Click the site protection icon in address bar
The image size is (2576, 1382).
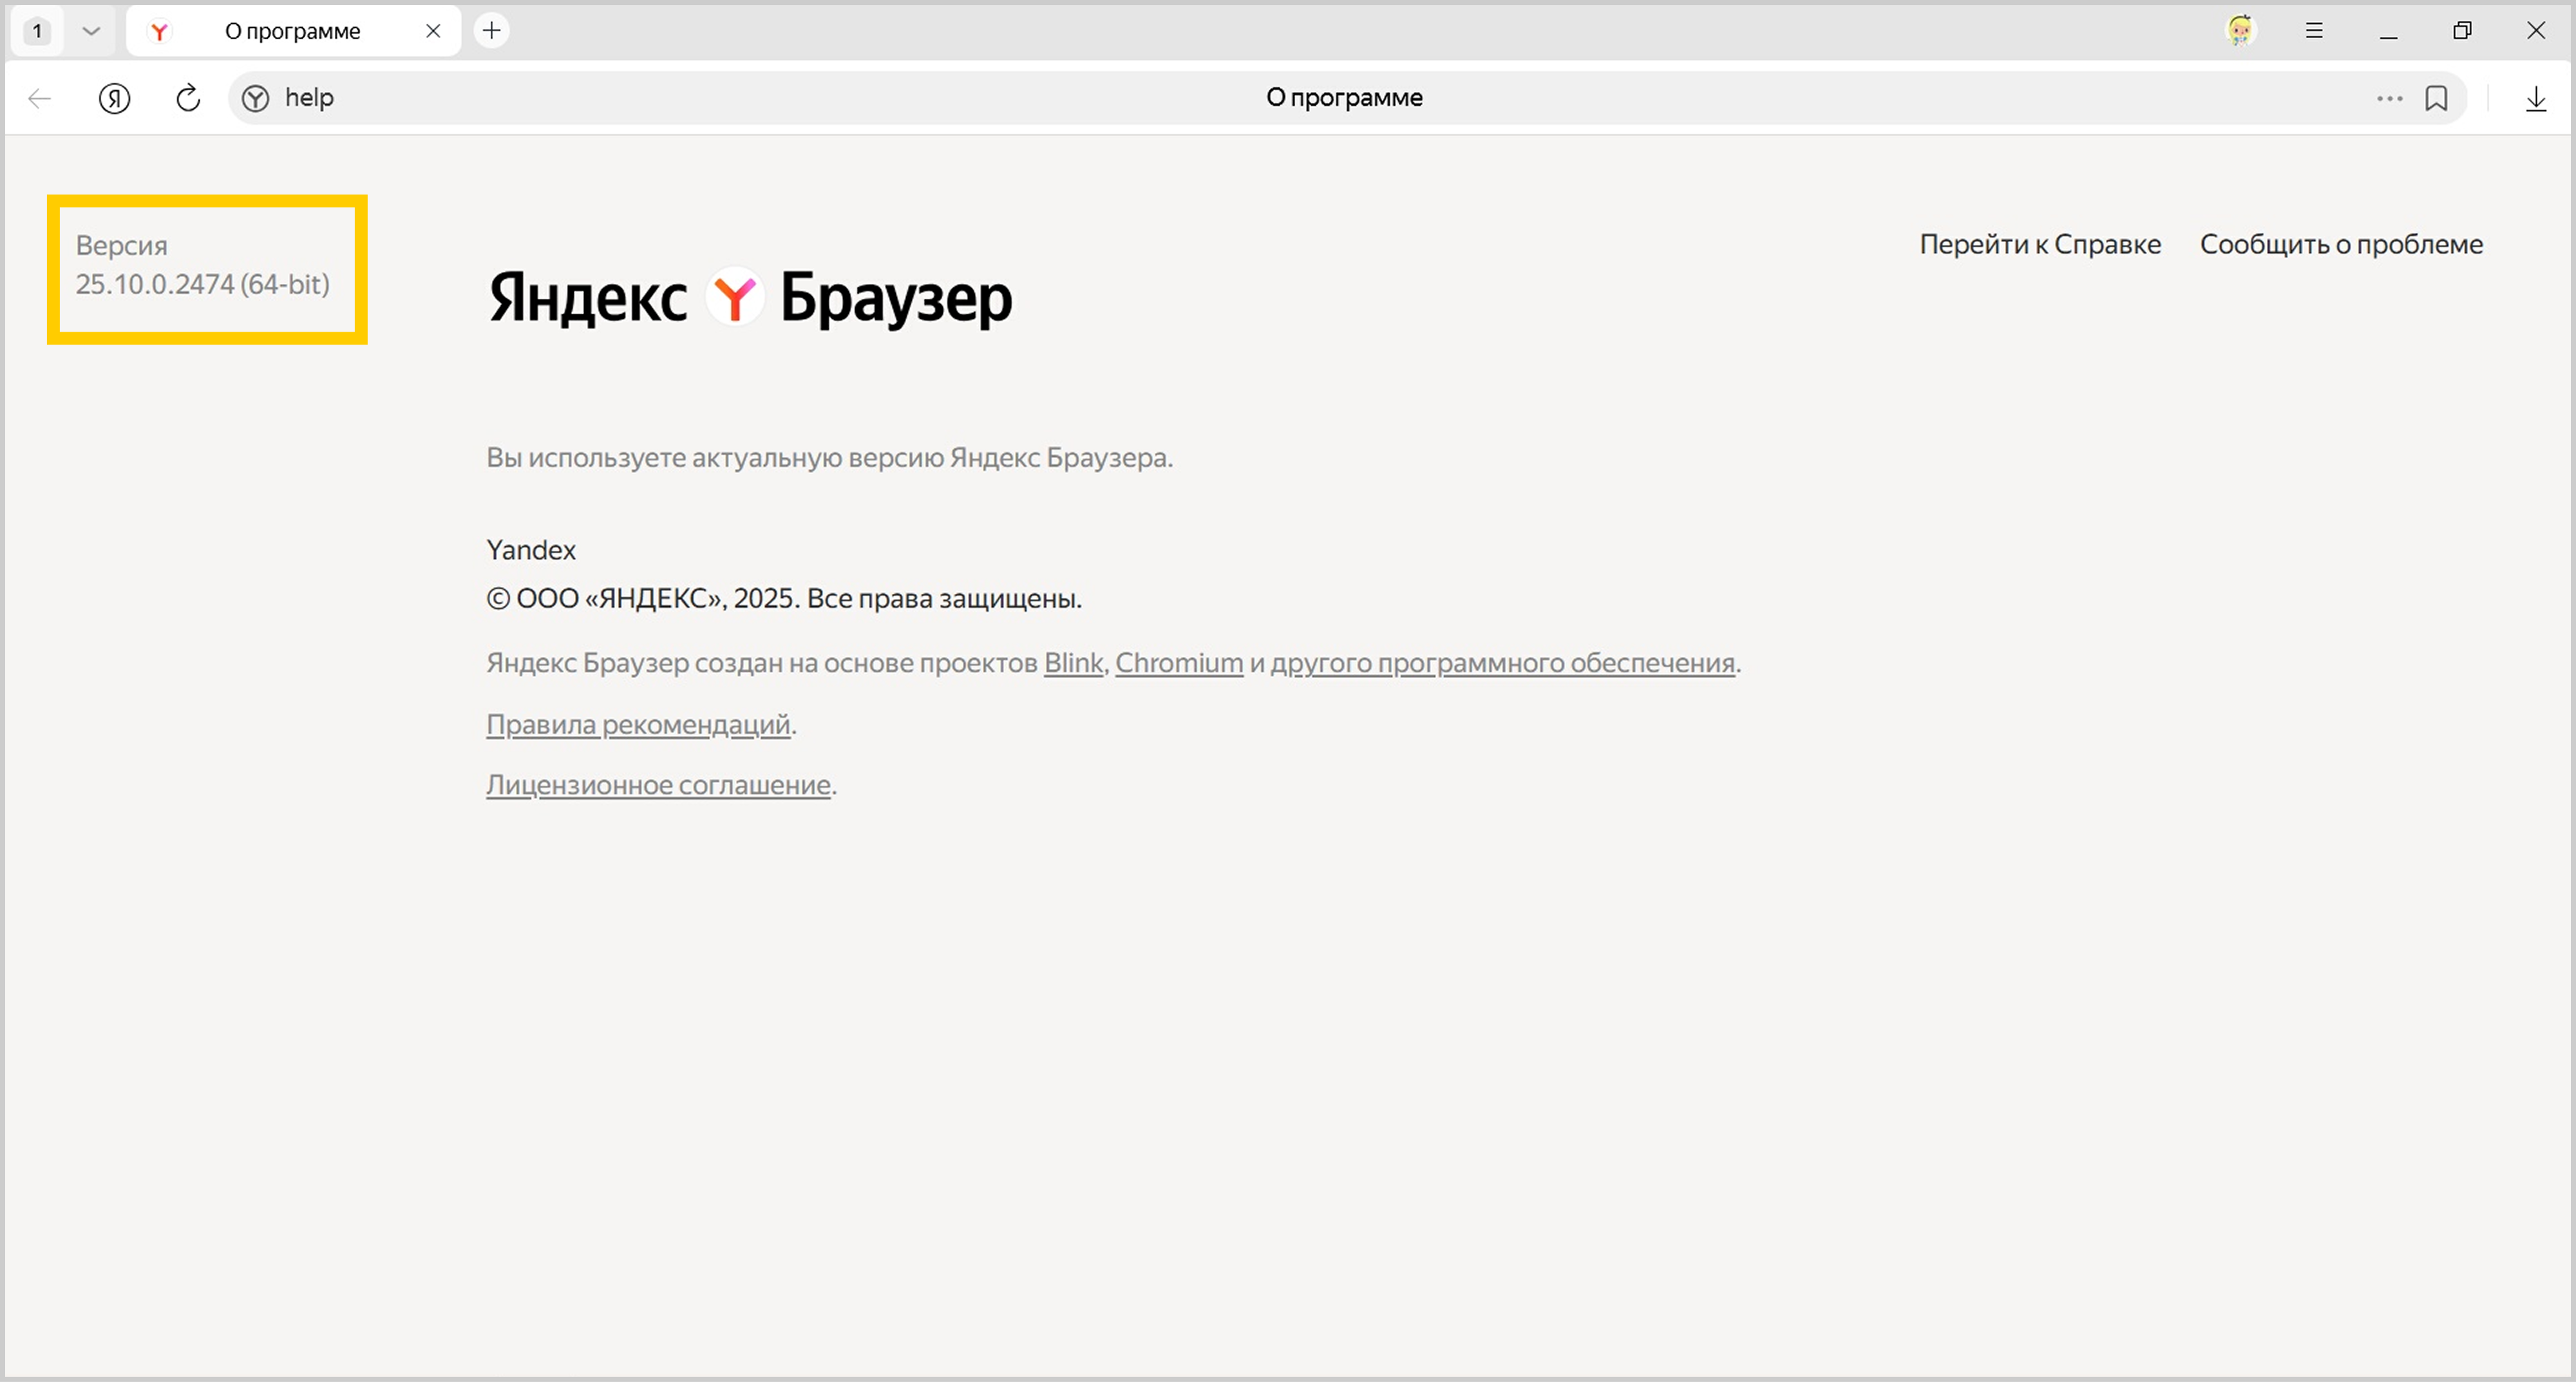pos(256,98)
